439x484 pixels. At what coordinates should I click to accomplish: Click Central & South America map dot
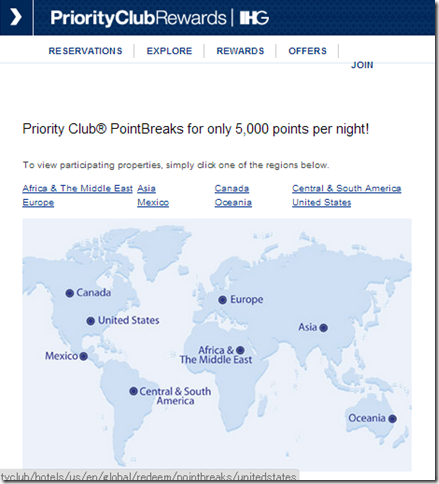(133, 391)
